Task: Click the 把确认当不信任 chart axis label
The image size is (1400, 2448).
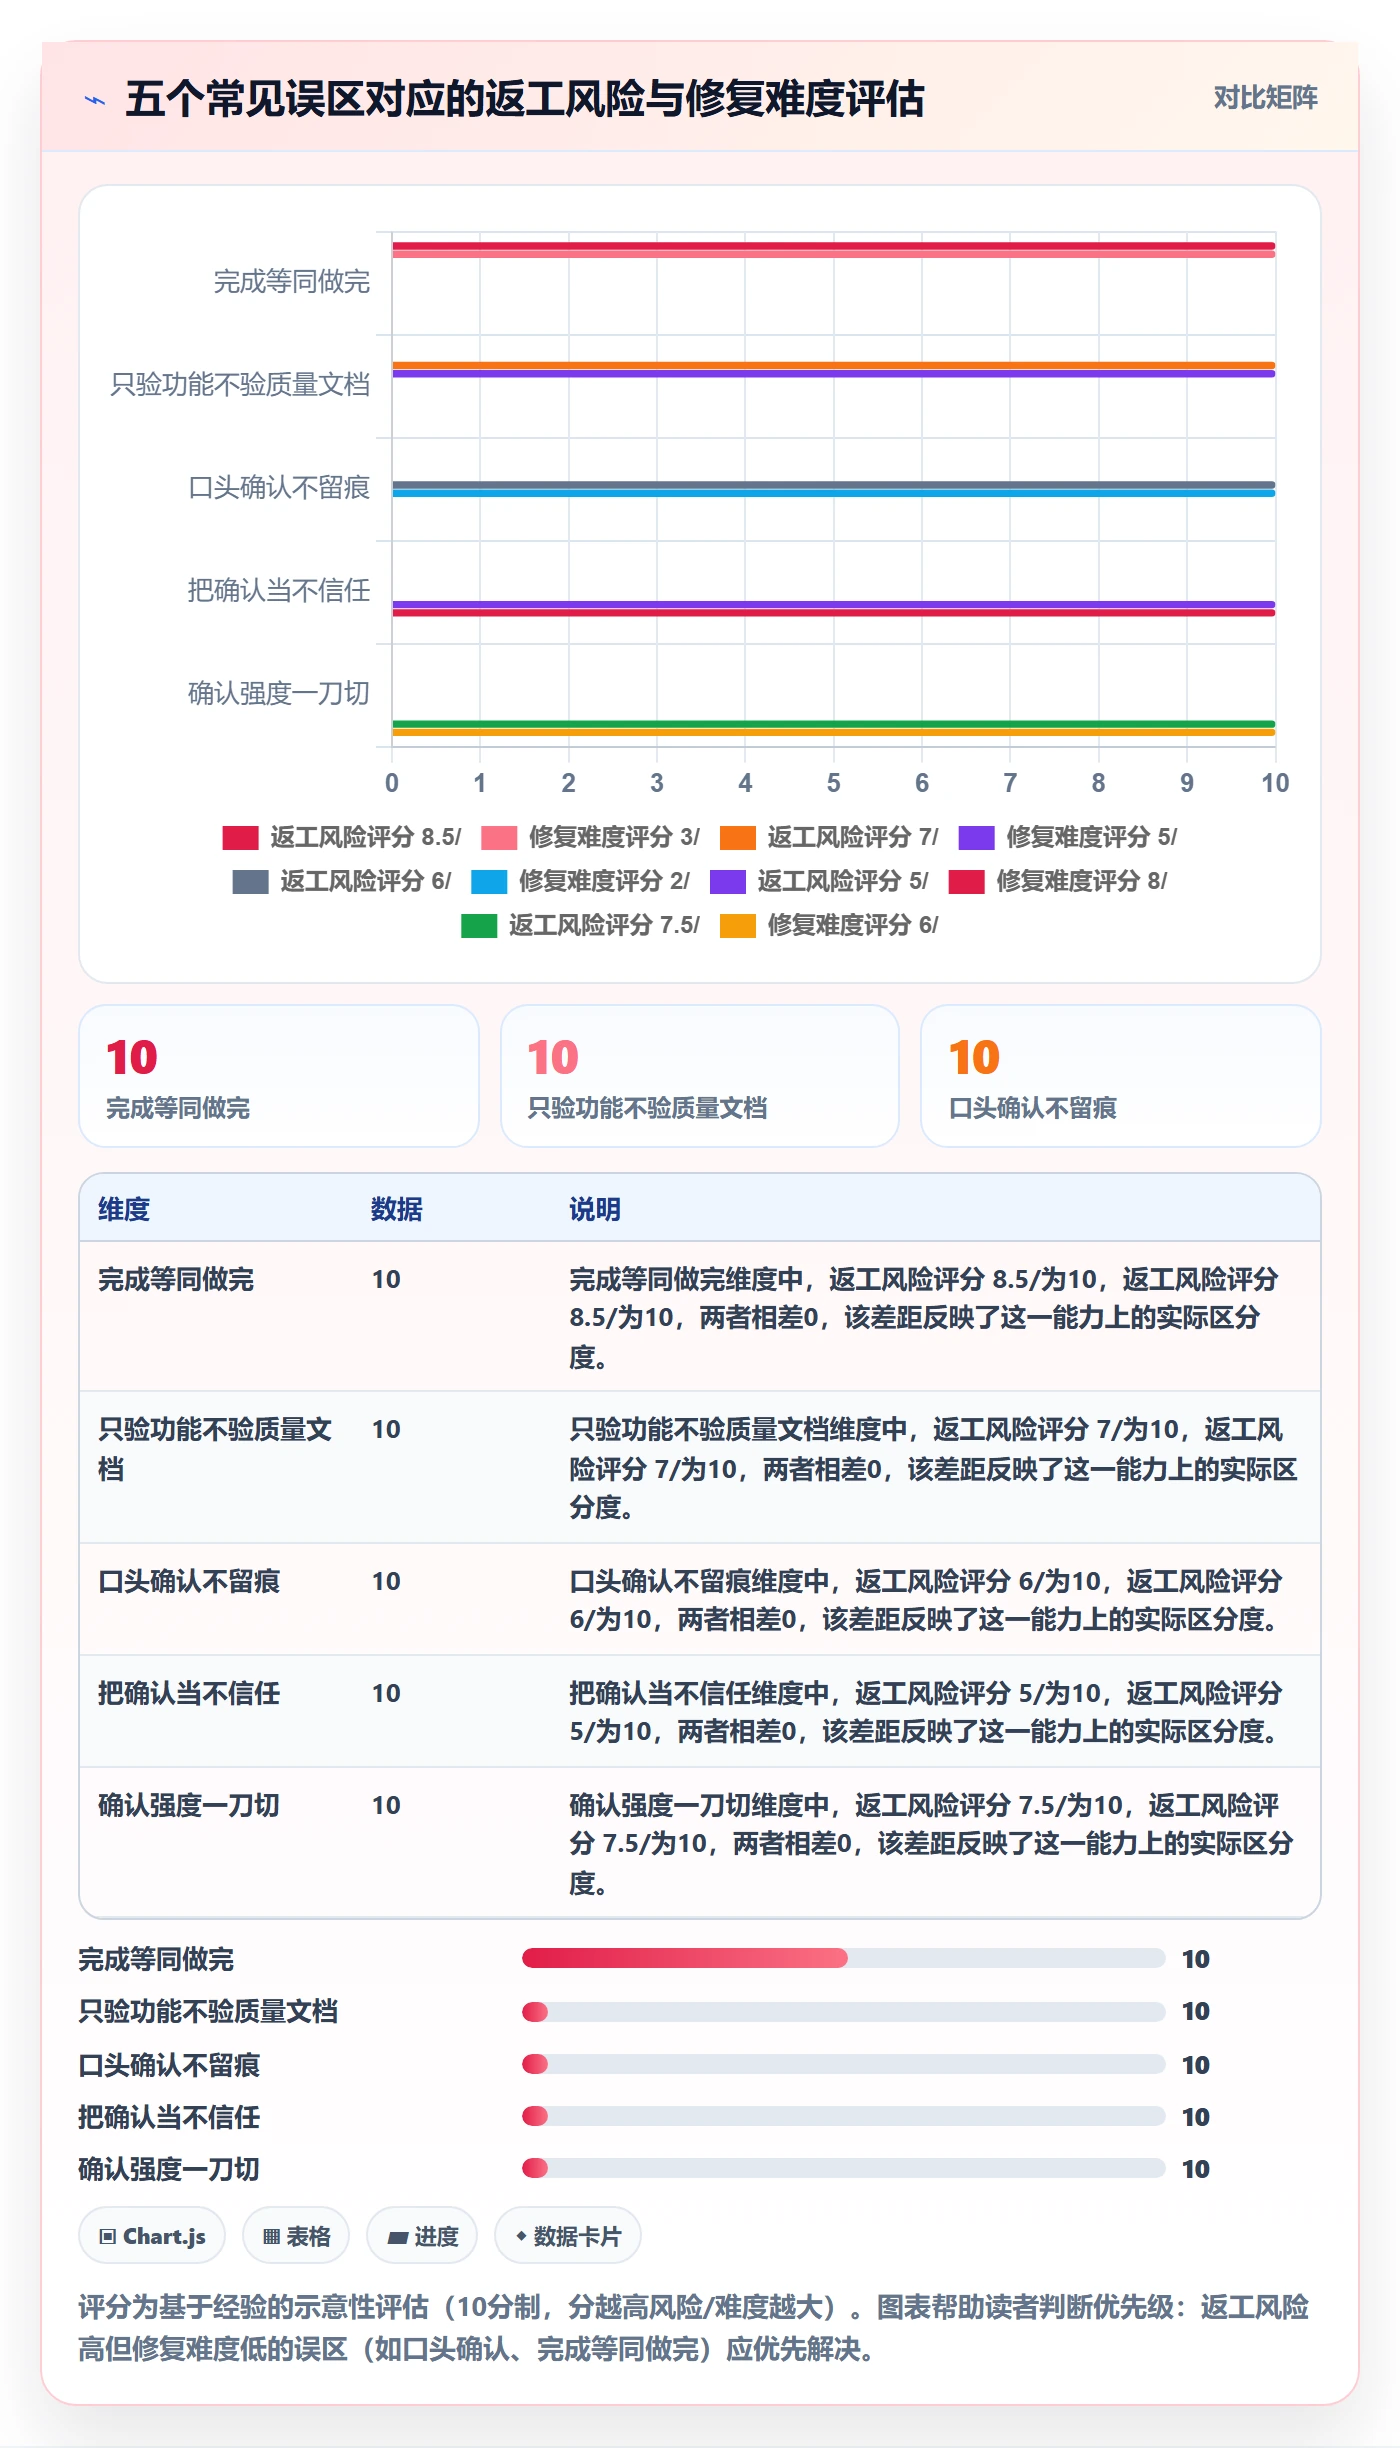Action: pos(279,591)
